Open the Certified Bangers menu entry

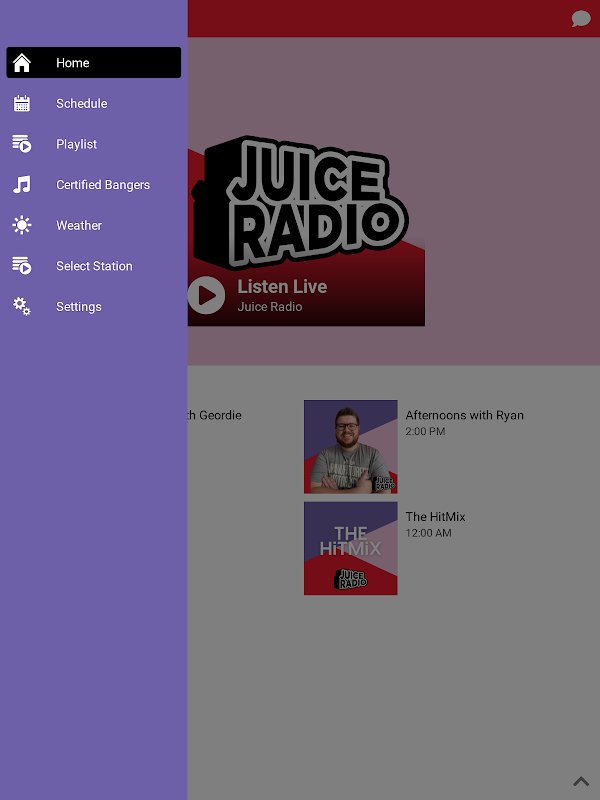pos(93,185)
